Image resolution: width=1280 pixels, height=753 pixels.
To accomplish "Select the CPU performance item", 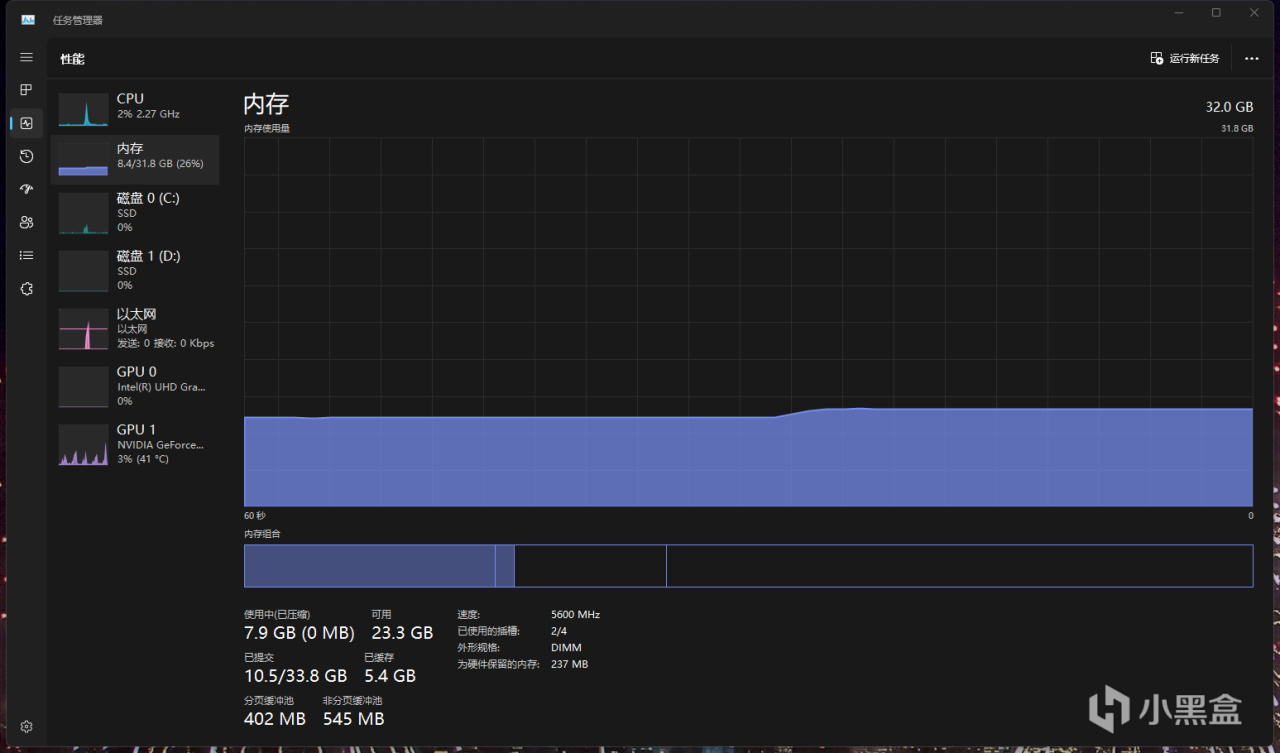I will (135, 107).
